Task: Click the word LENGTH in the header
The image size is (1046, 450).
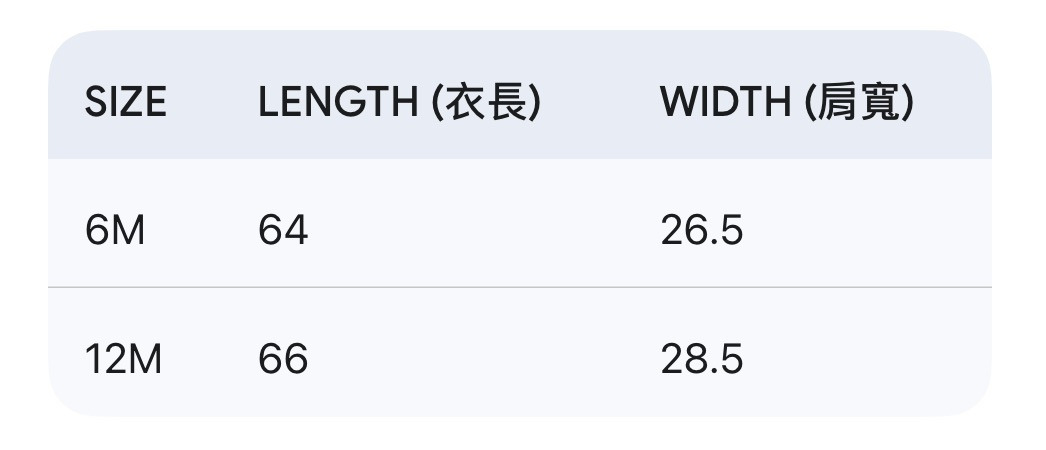Action: pos(338,102)
